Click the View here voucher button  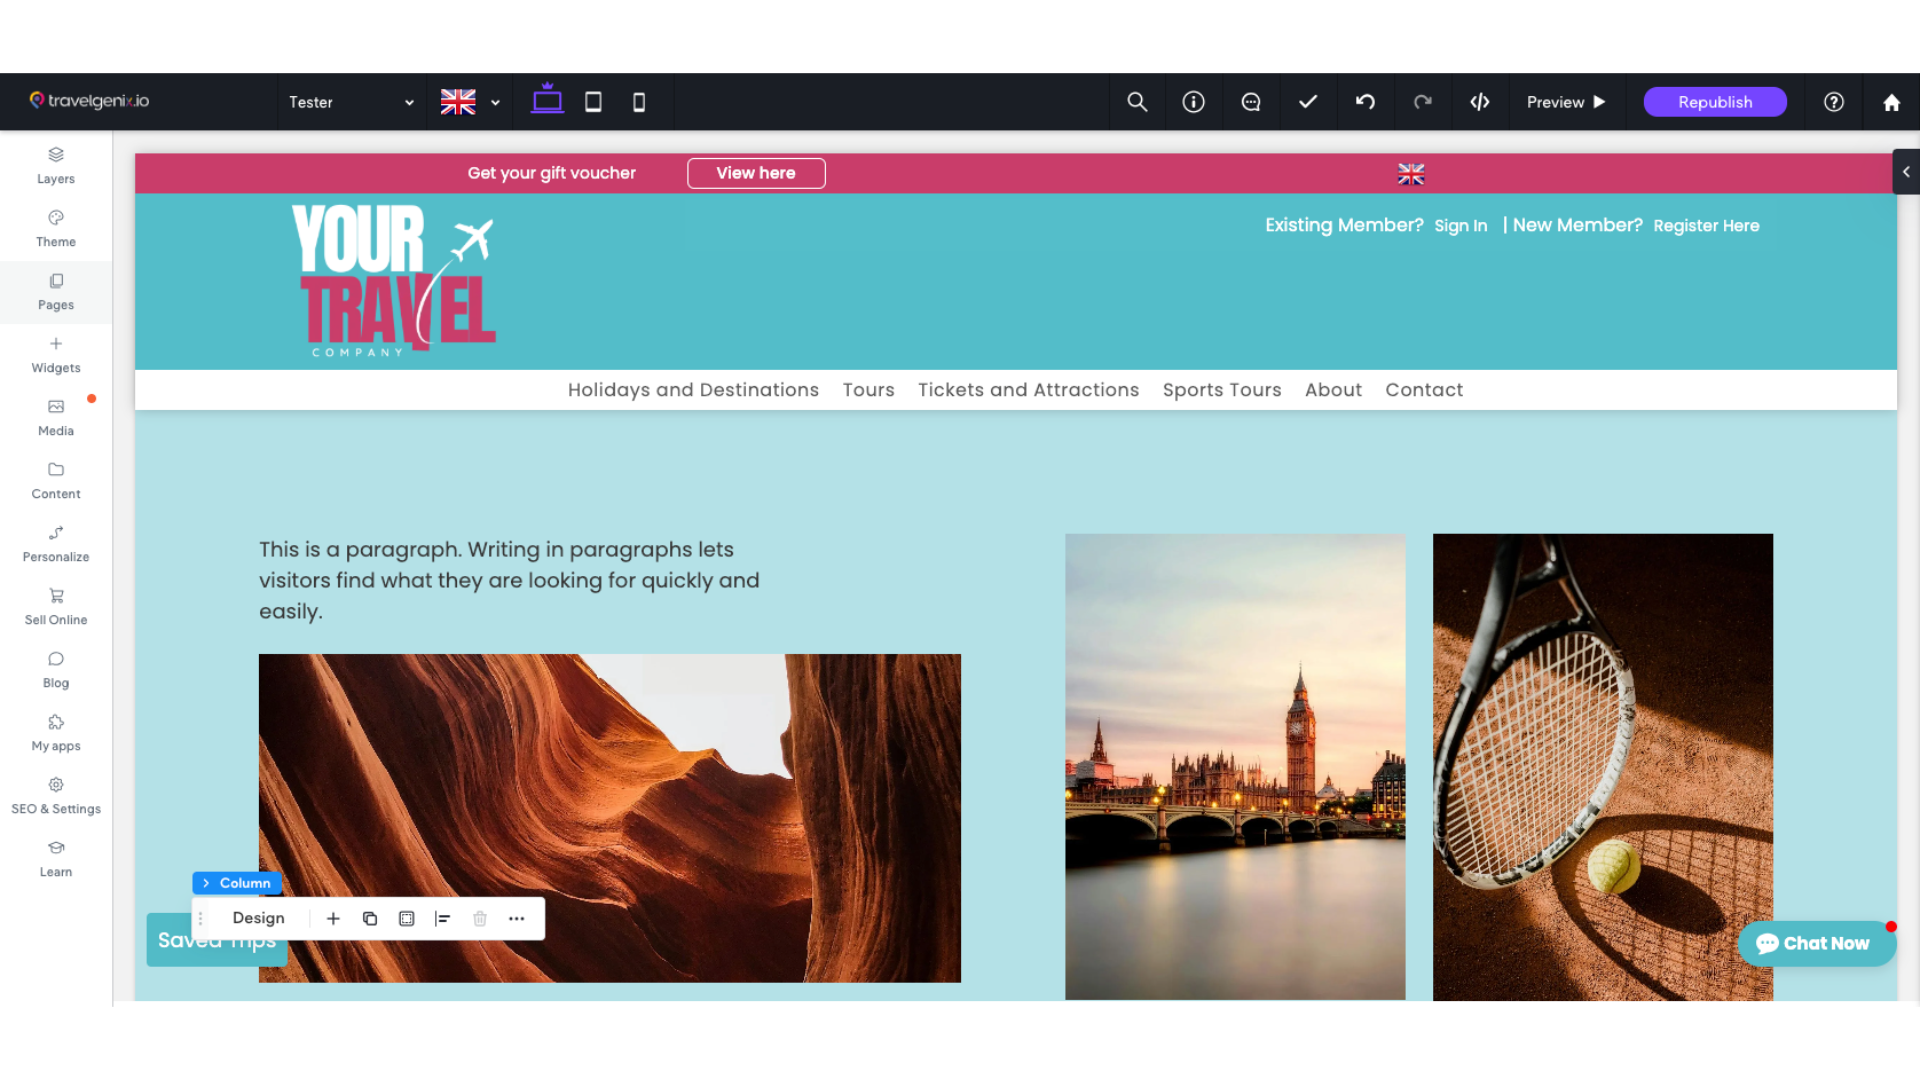coord(756,173)
